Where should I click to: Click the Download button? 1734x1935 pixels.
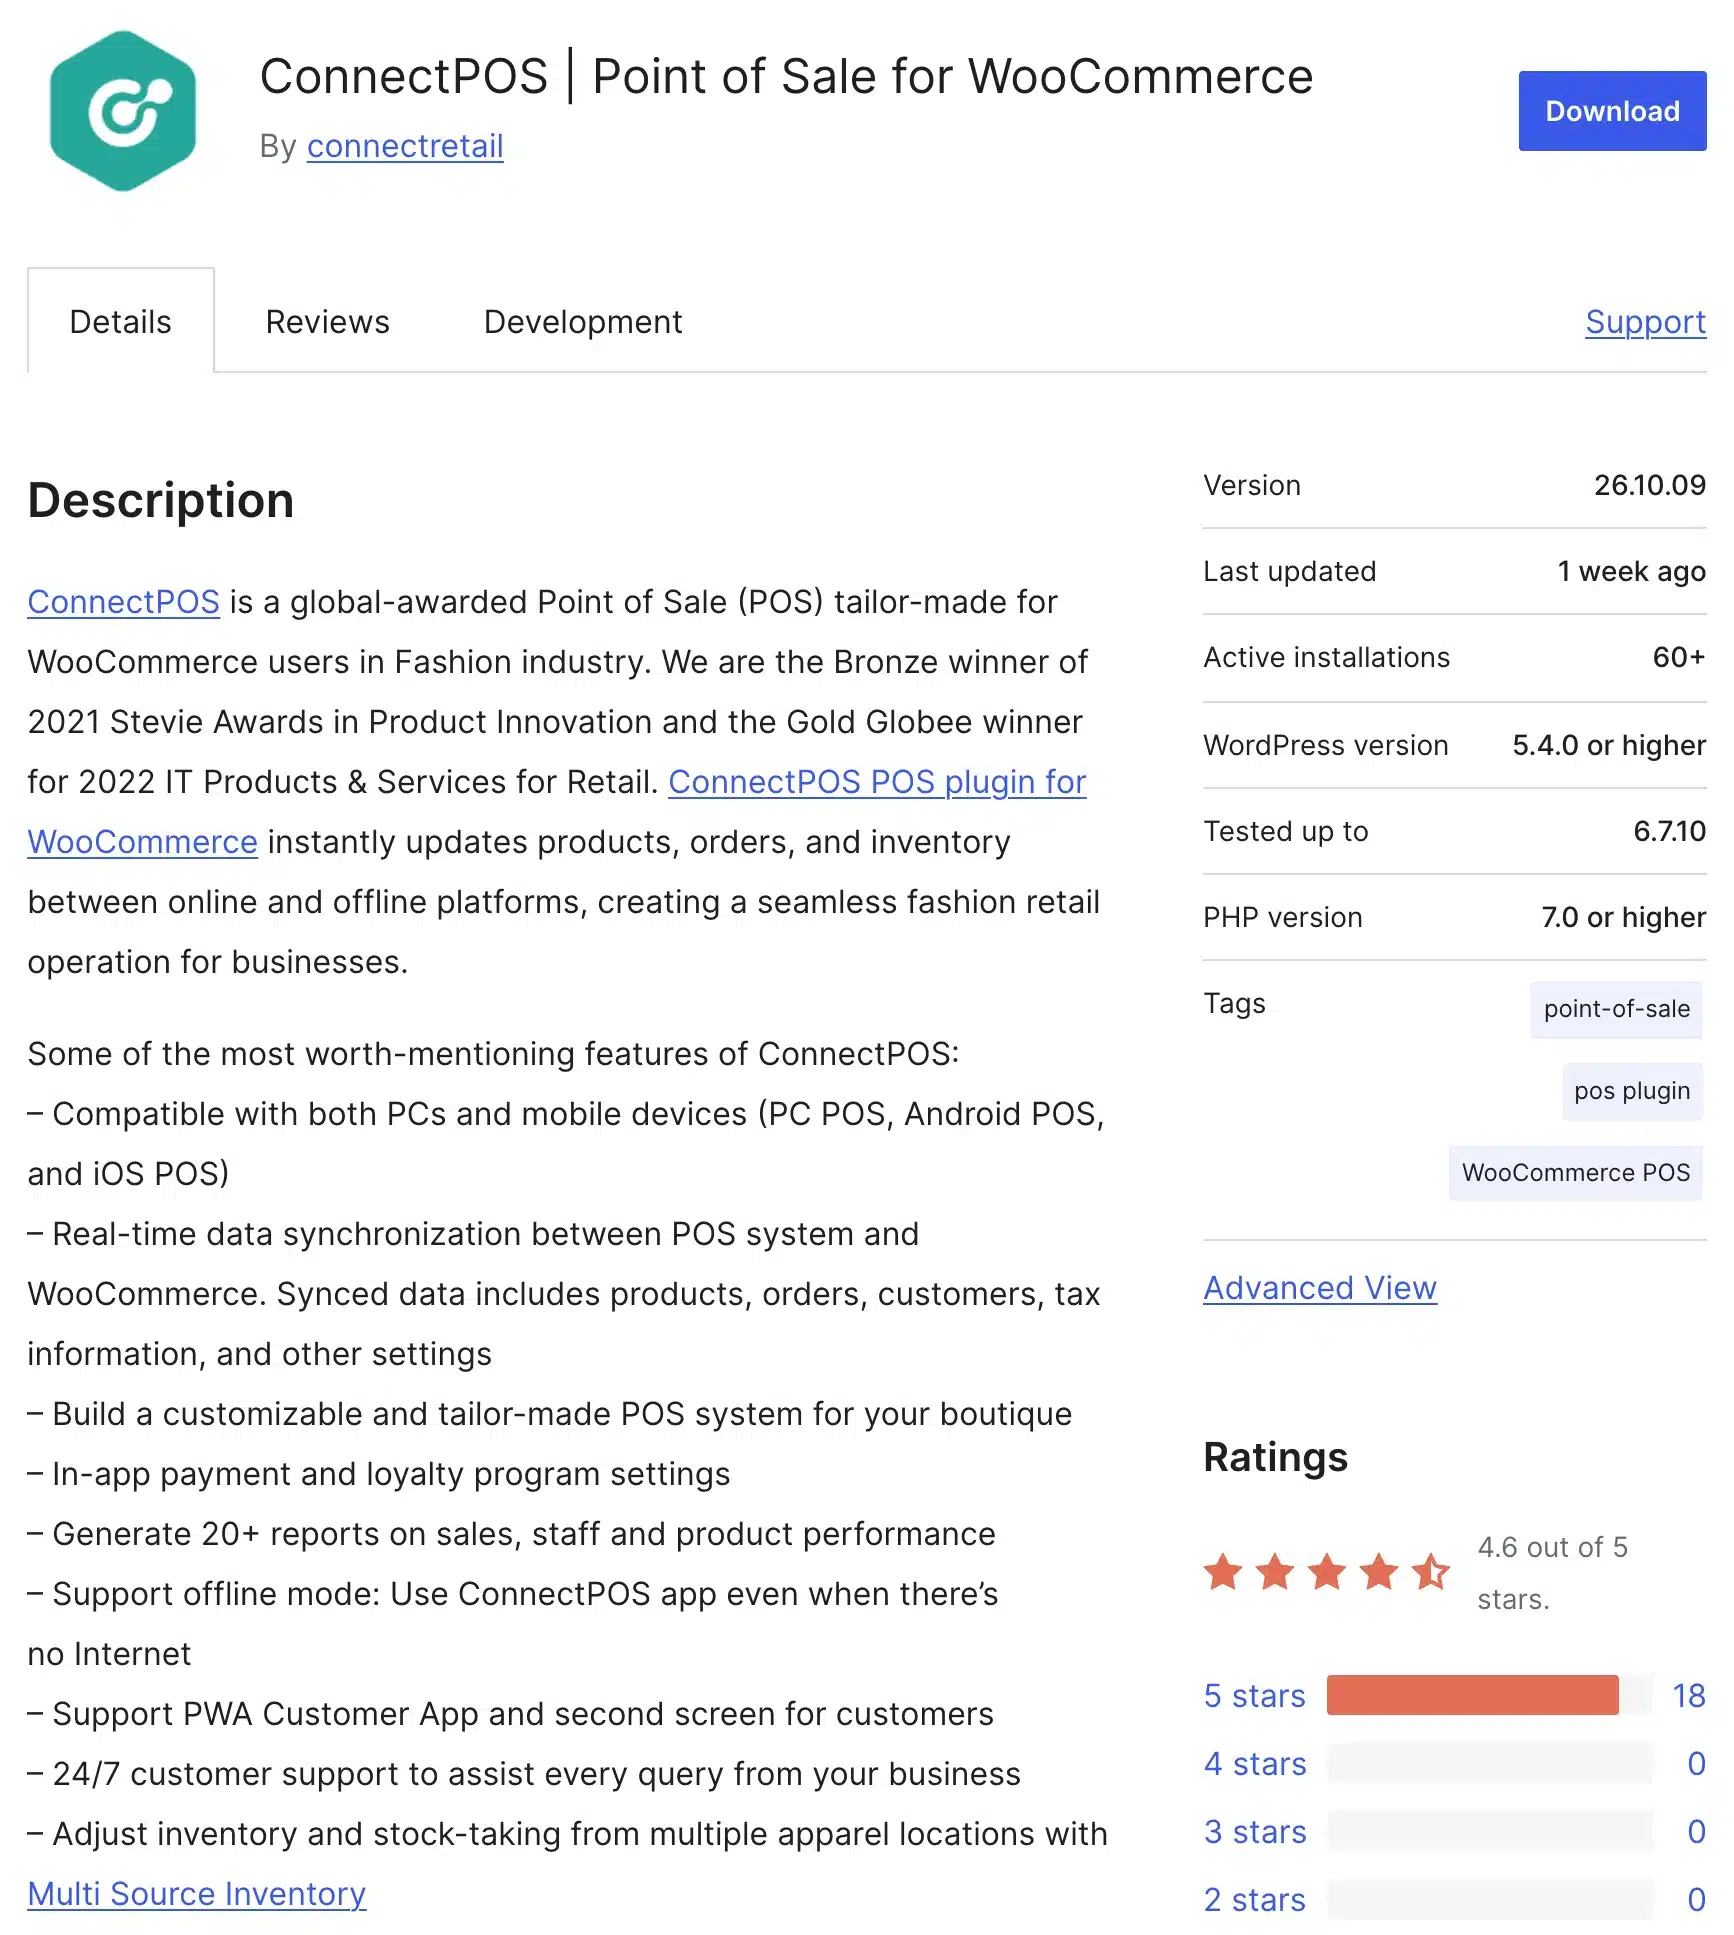(x=1612, y=111)
